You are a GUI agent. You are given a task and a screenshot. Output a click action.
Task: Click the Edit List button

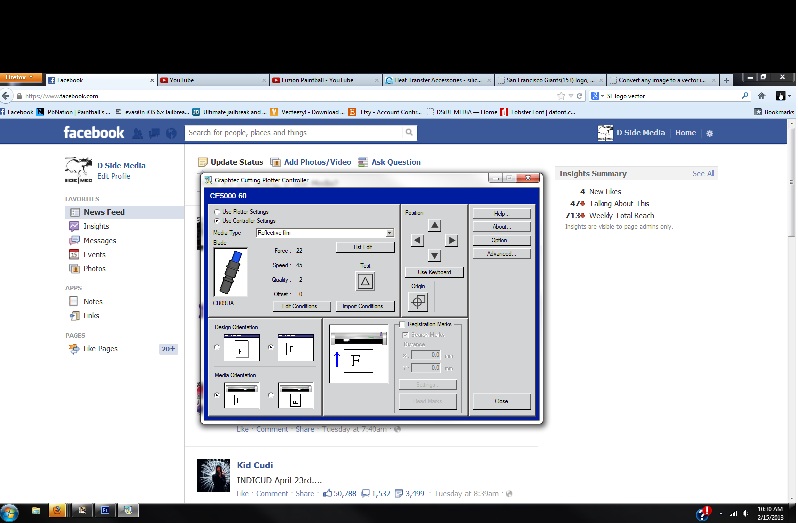point(365,247)
